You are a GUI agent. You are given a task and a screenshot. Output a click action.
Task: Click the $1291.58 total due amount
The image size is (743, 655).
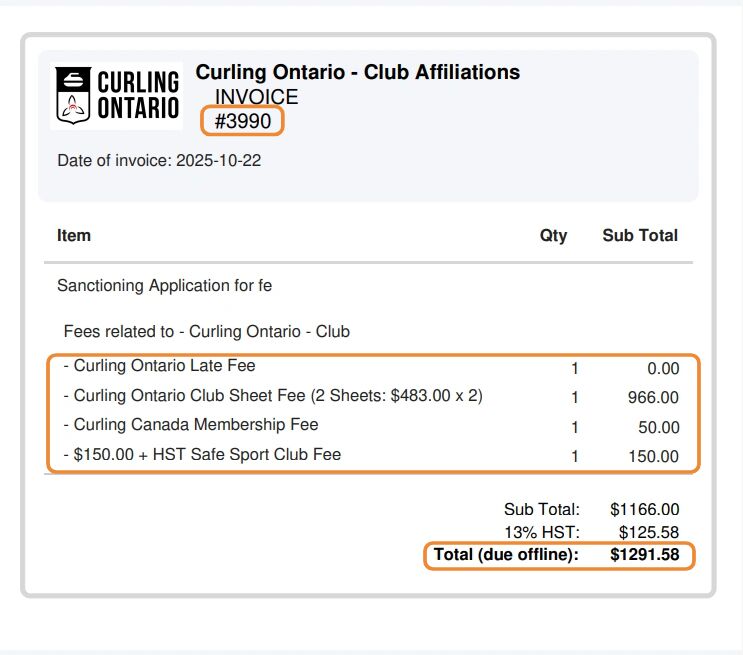coord(644,554)
